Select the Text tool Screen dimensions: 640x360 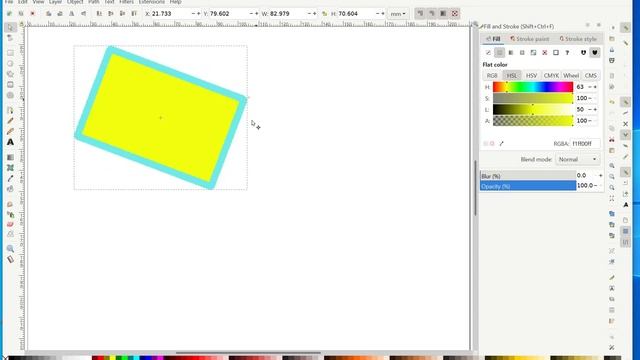(10, 142)
